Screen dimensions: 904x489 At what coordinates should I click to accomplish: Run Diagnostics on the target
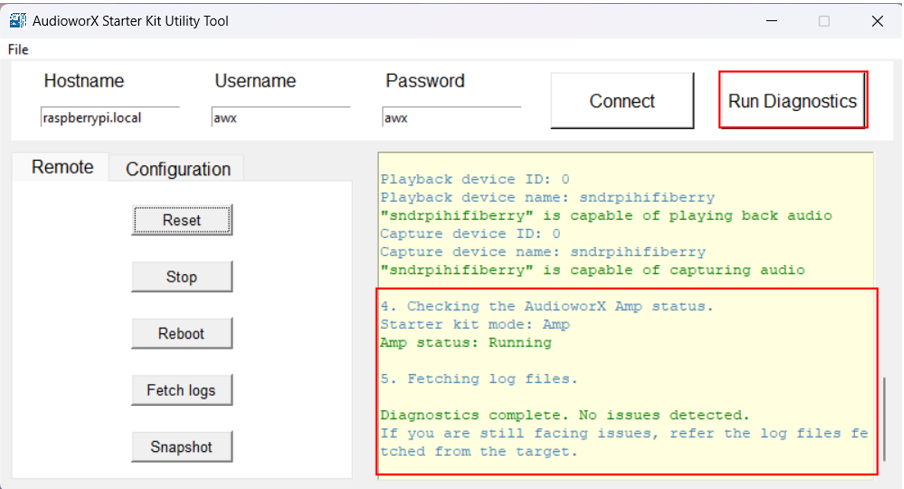(793, 101)
